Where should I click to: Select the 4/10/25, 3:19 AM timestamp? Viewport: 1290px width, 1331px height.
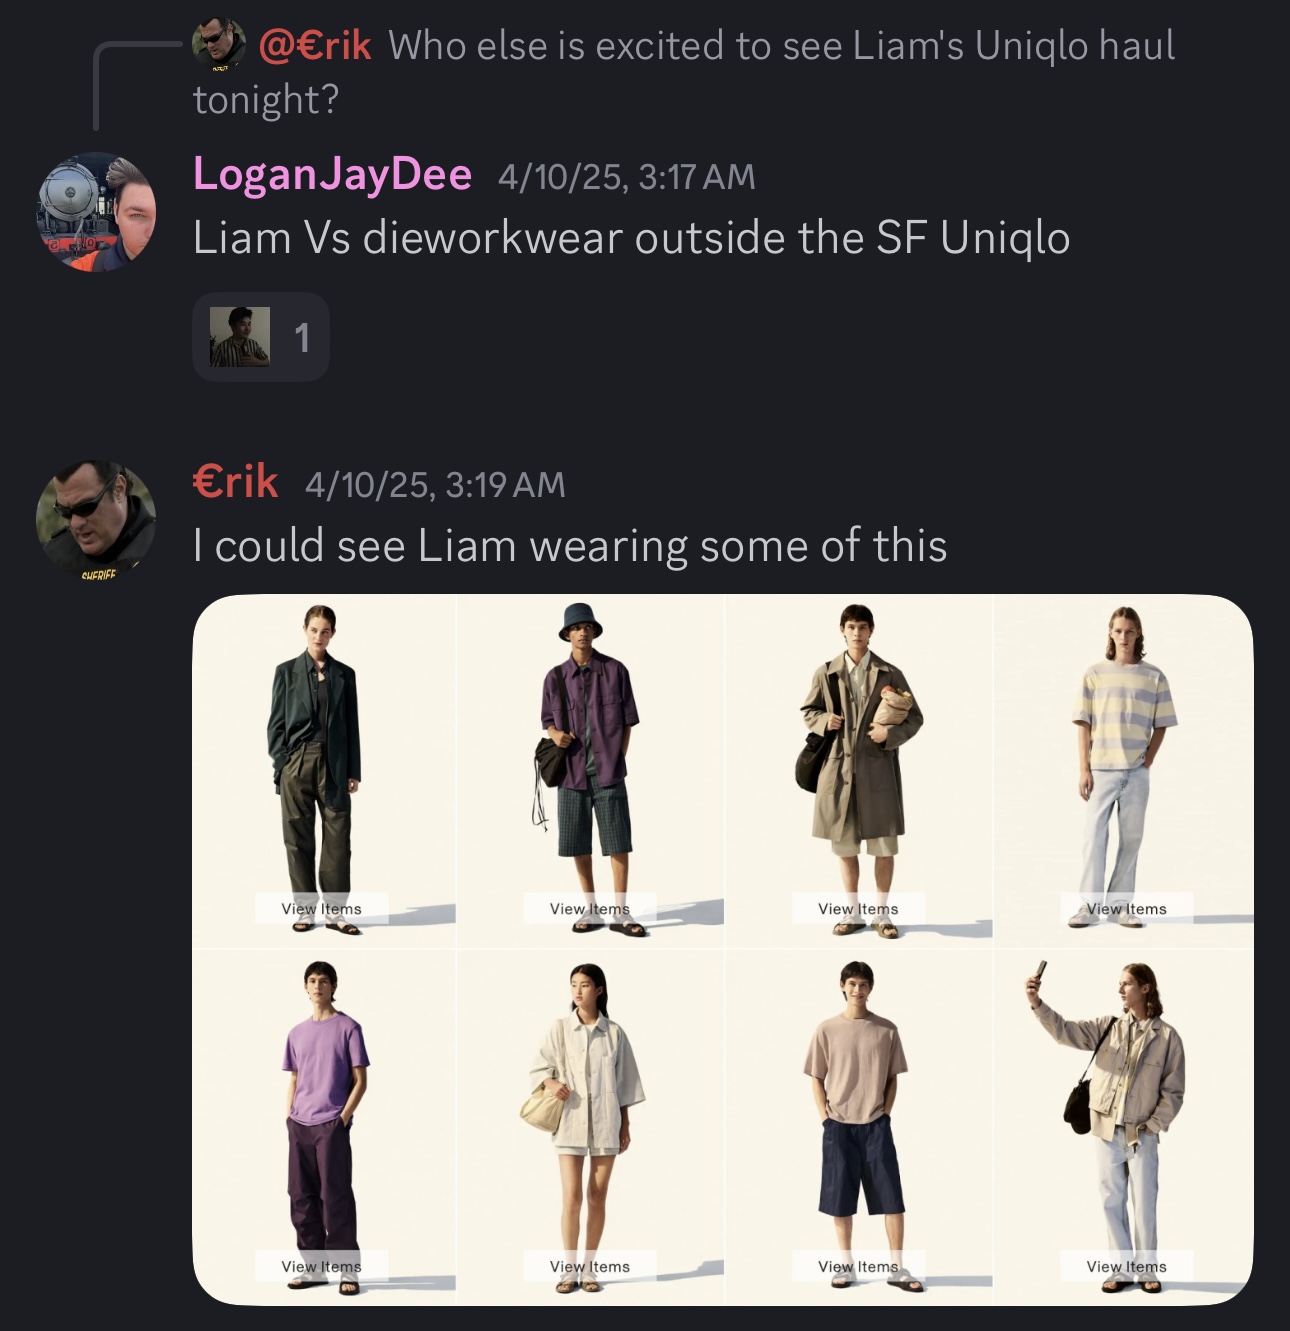click(x=435, y=485)
